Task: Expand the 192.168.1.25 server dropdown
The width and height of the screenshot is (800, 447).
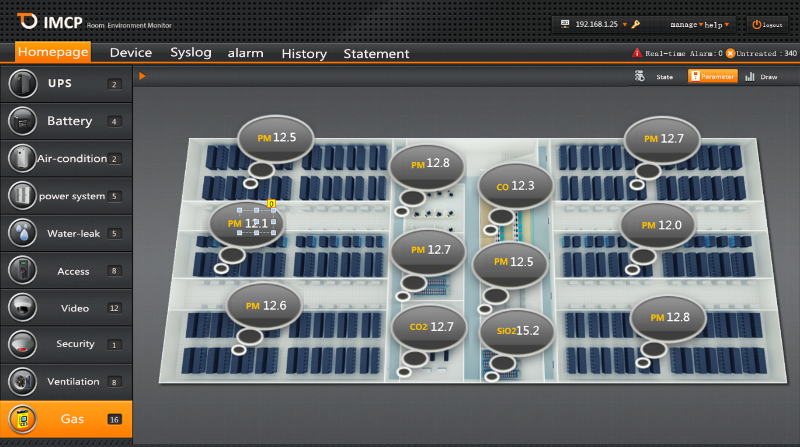Action: click(624, 24)
